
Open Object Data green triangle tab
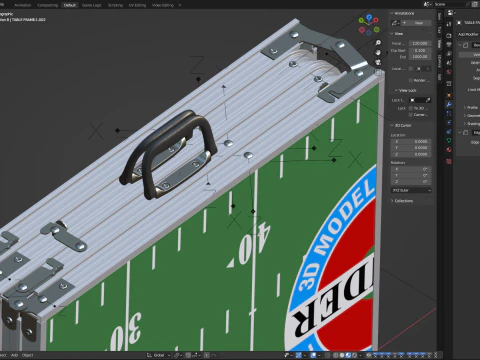point(449,141)
